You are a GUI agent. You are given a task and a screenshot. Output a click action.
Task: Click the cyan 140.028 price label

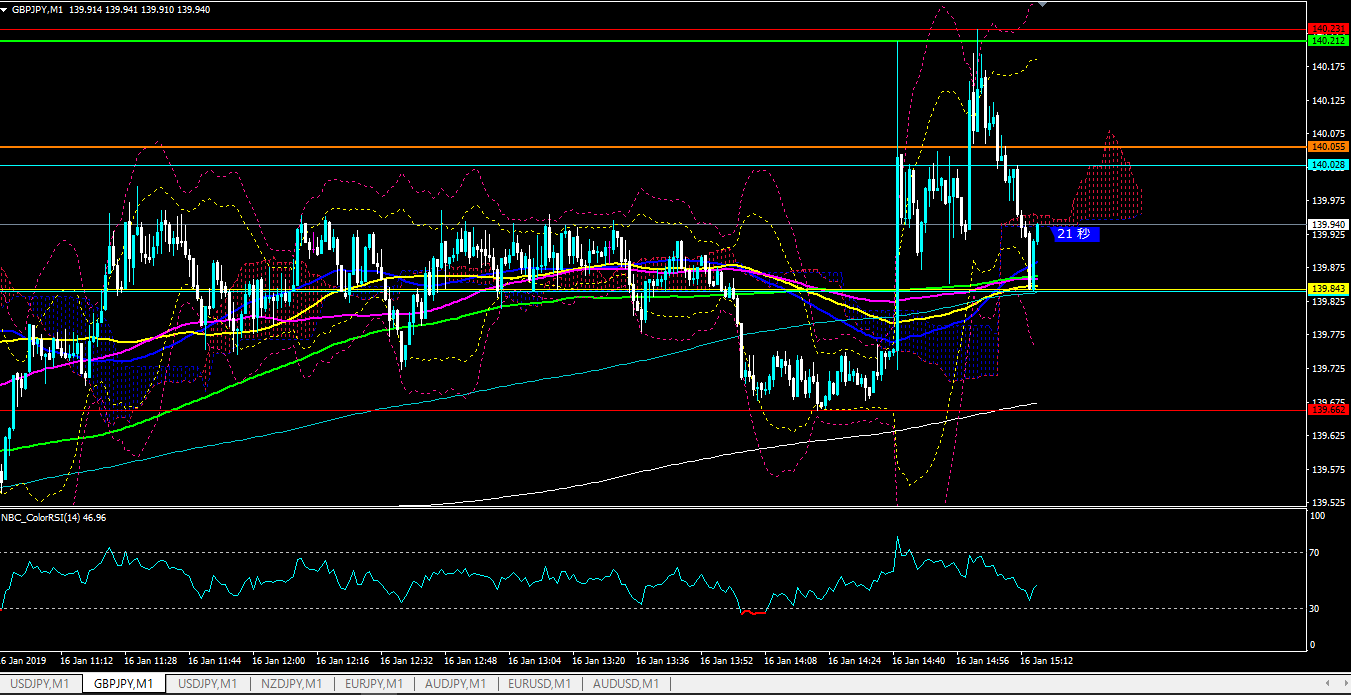tap(1329, 164)
